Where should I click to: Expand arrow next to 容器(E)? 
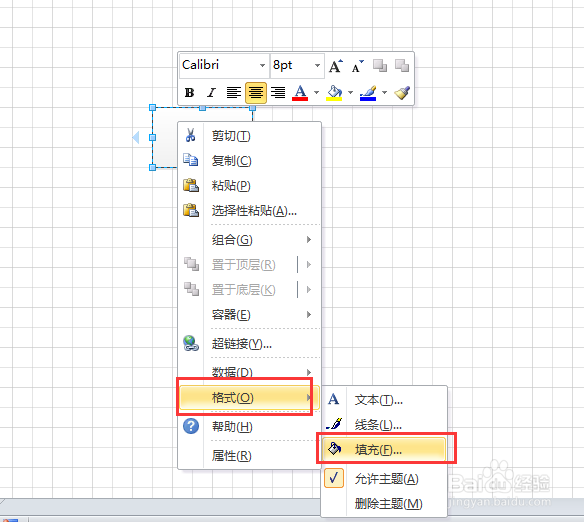tap(309, 315)
